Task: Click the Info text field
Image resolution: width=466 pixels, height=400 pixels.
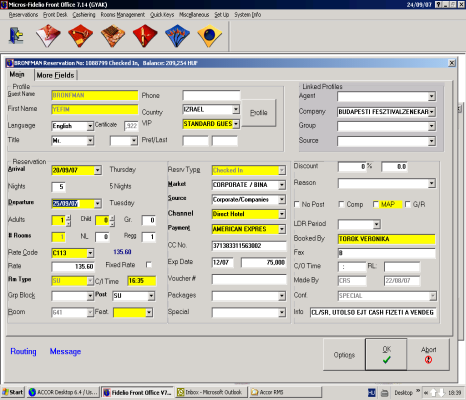Action: [x=373, y=312]
